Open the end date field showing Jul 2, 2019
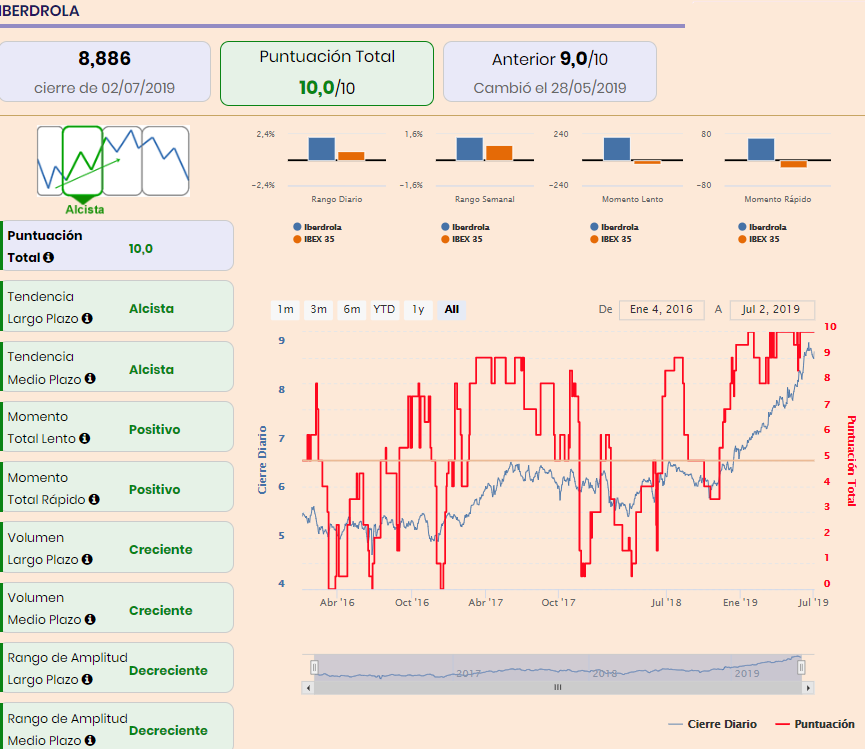The image size is (865, 749). pos(772,310)
